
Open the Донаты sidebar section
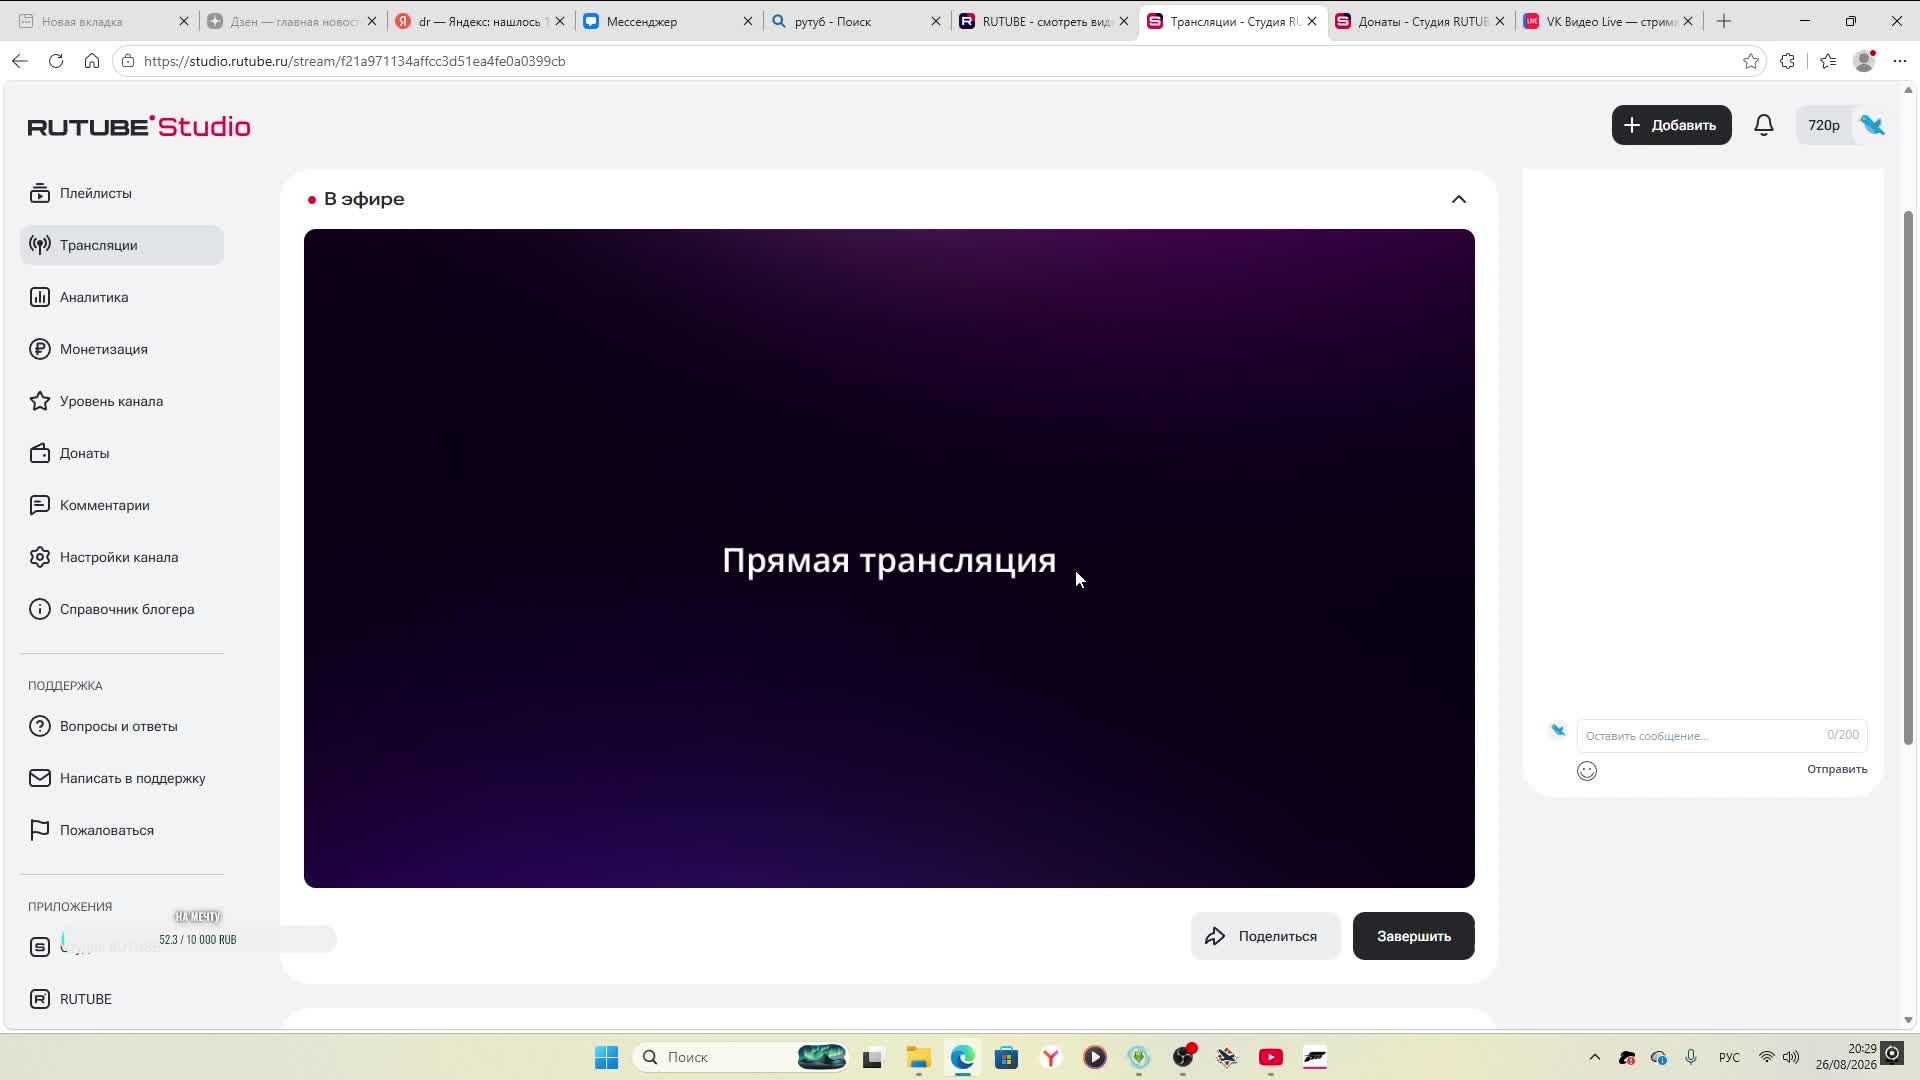[122, 453]
